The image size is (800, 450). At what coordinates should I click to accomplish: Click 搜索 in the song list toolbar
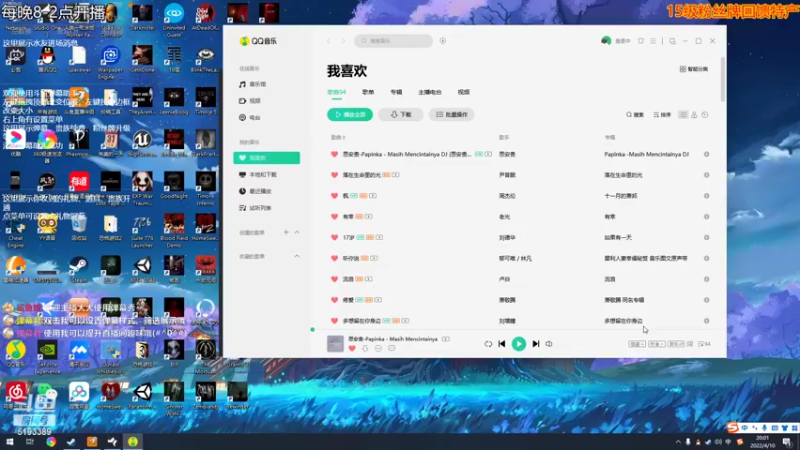coord(635,115)
